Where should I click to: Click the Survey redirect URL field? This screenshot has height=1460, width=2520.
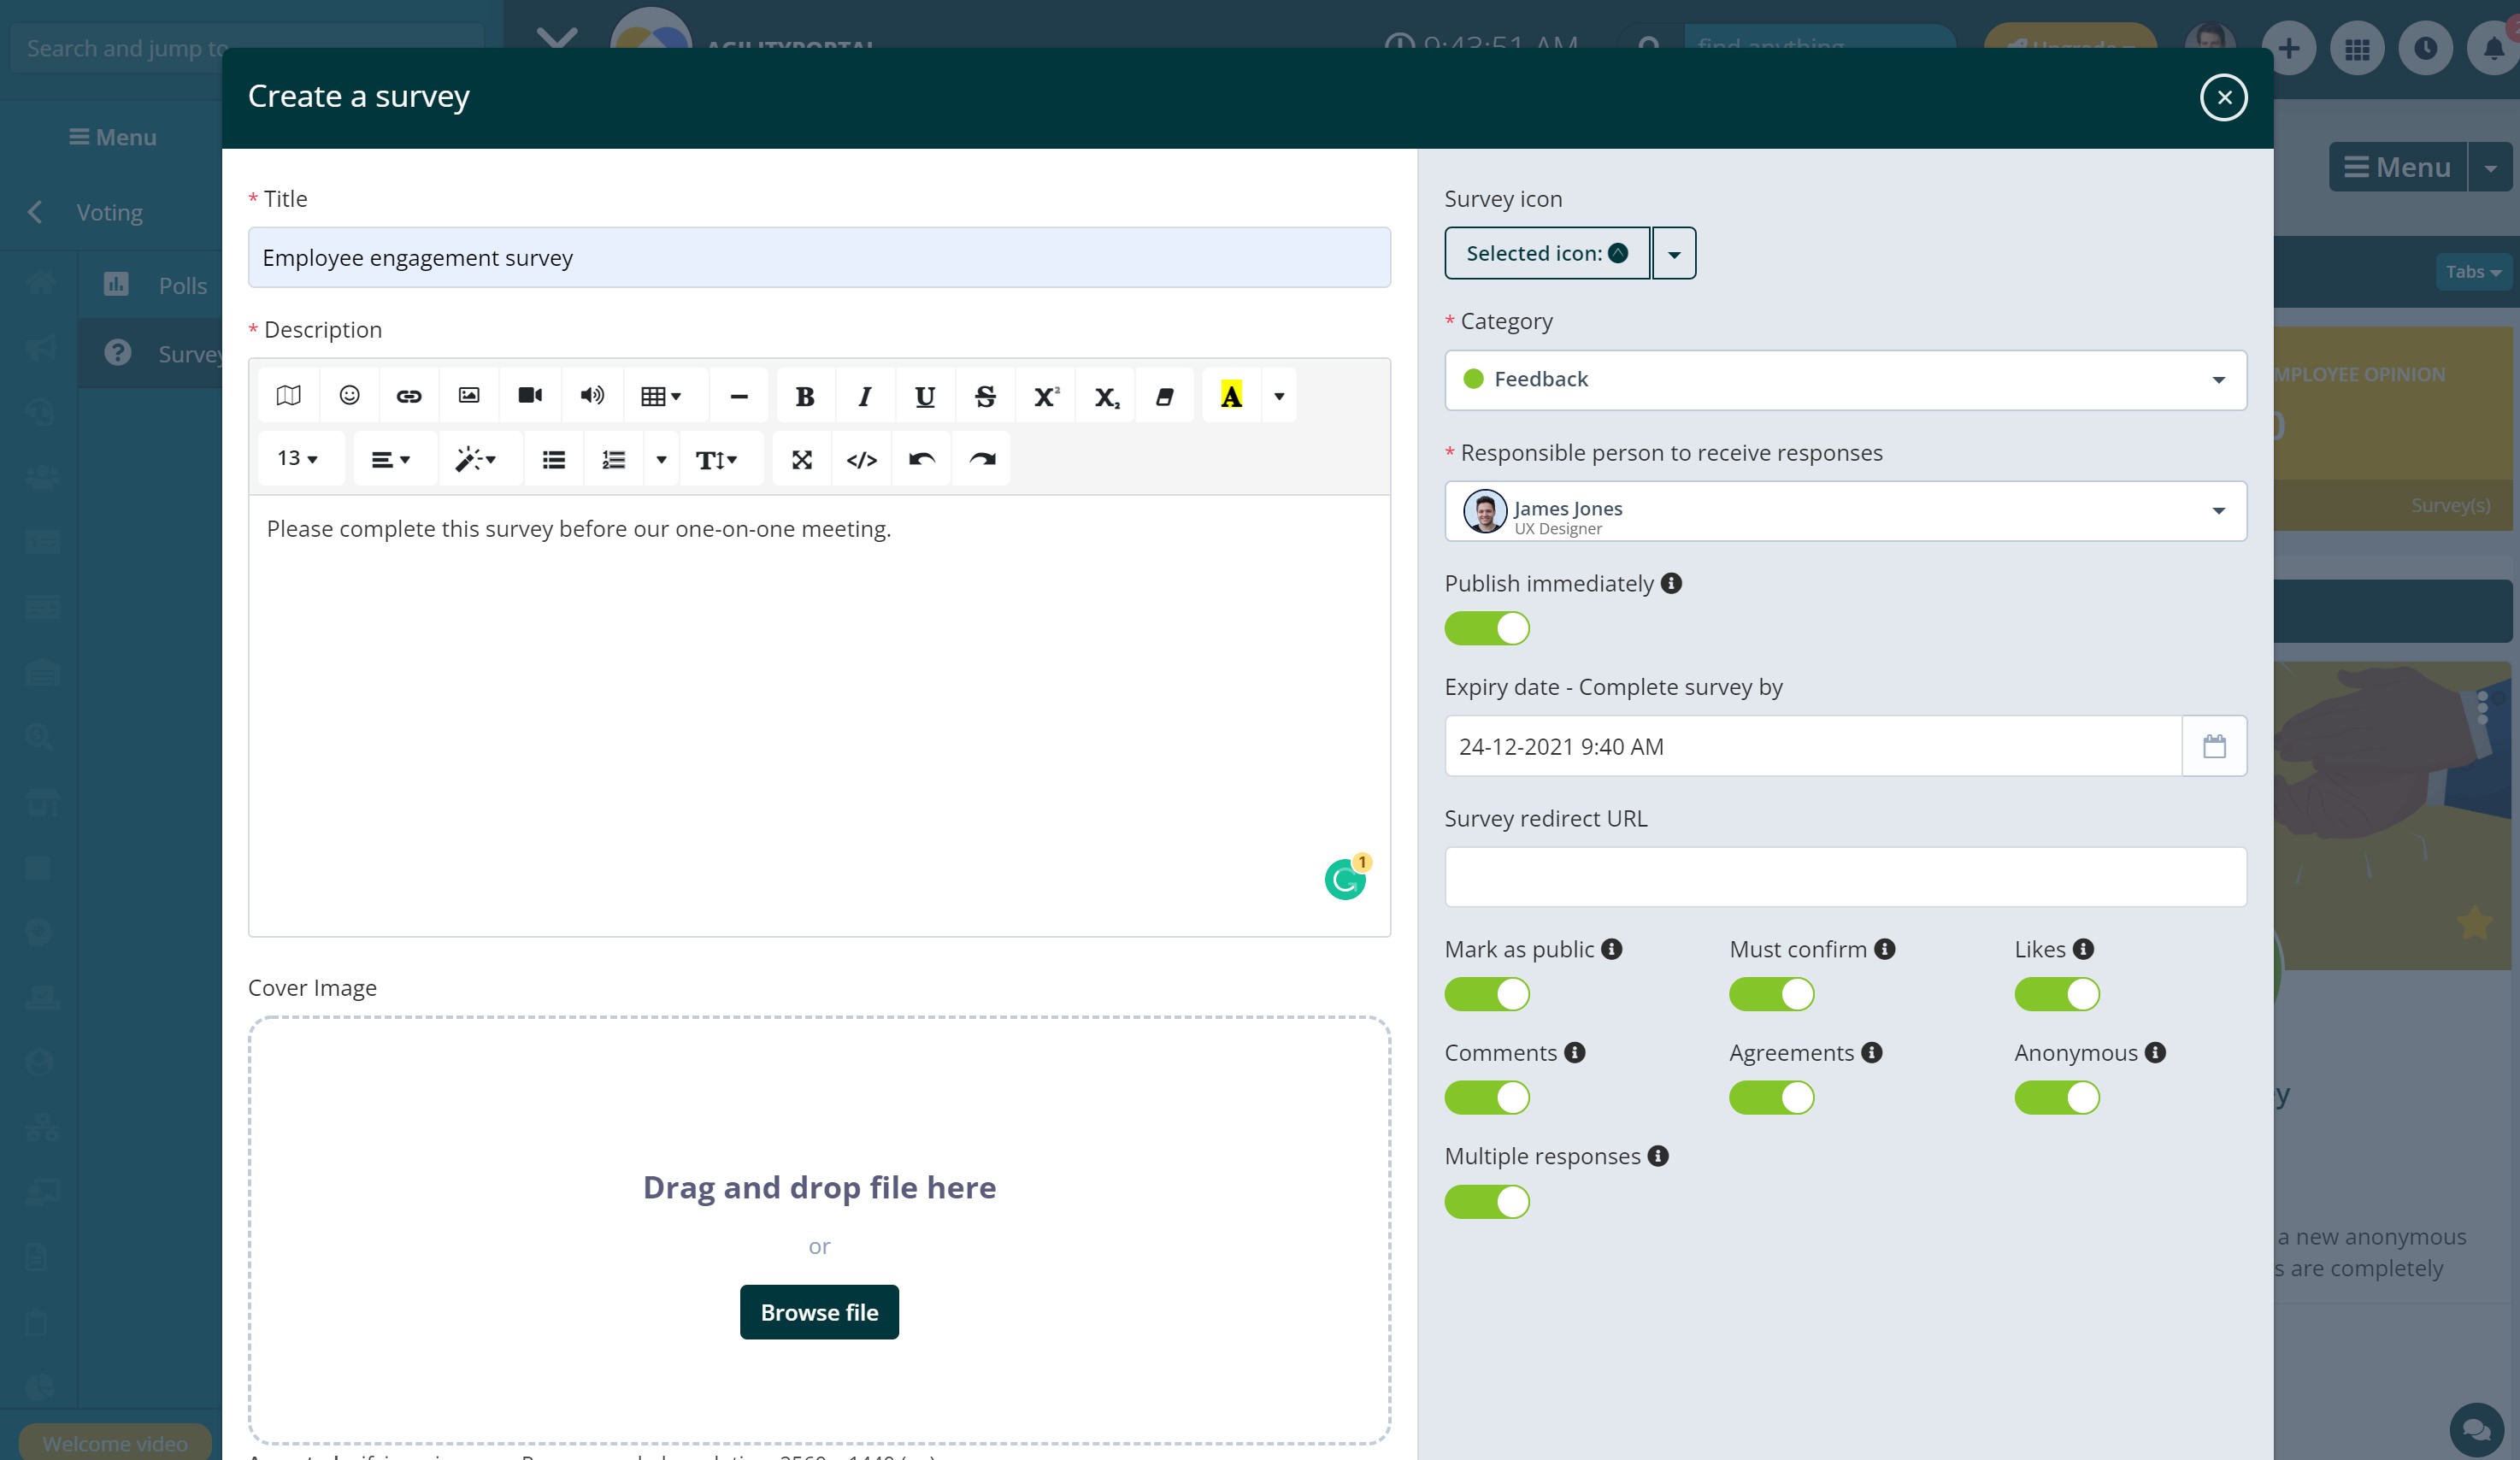1844,878
